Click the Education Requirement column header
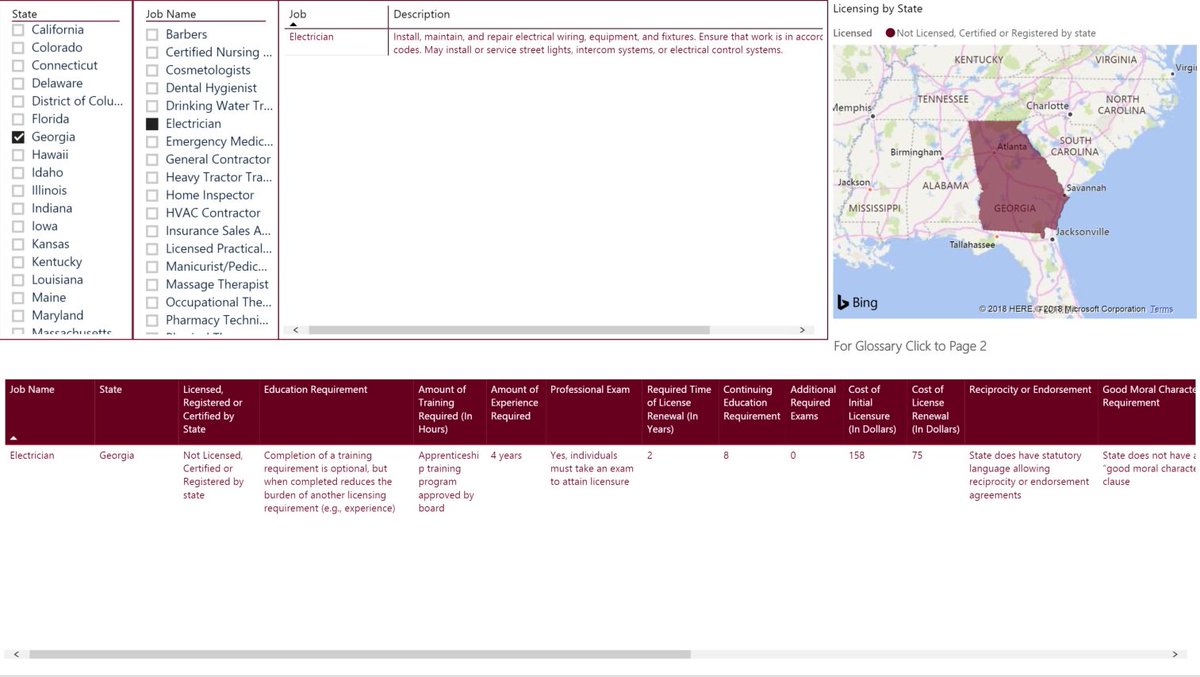Screen dimensions: 1200x677 [315, 390]
